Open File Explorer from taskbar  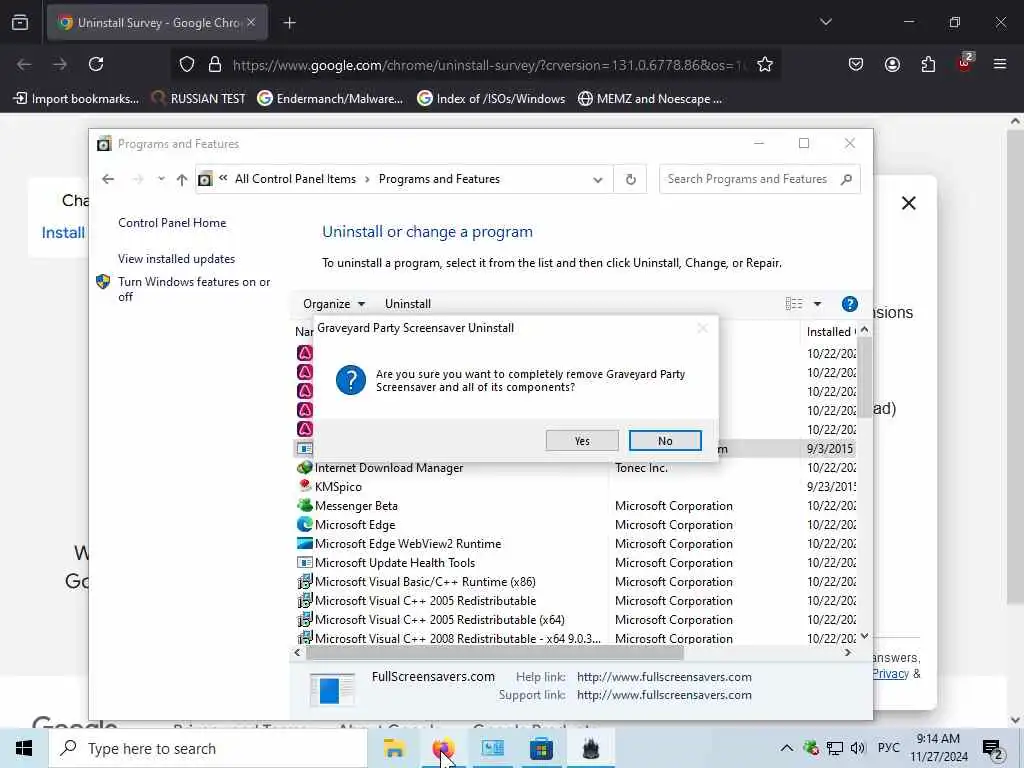[x=394, y=748]
